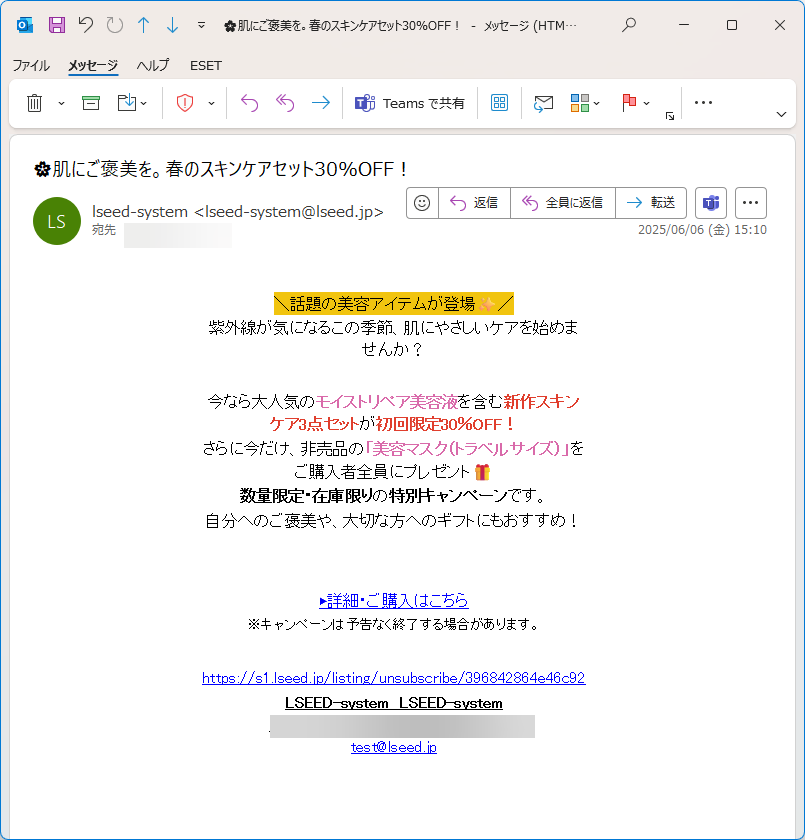Viewport: 805px width, 840px height.
Task: Open the メッセージ ribbon tab
Action: point(94,66)
